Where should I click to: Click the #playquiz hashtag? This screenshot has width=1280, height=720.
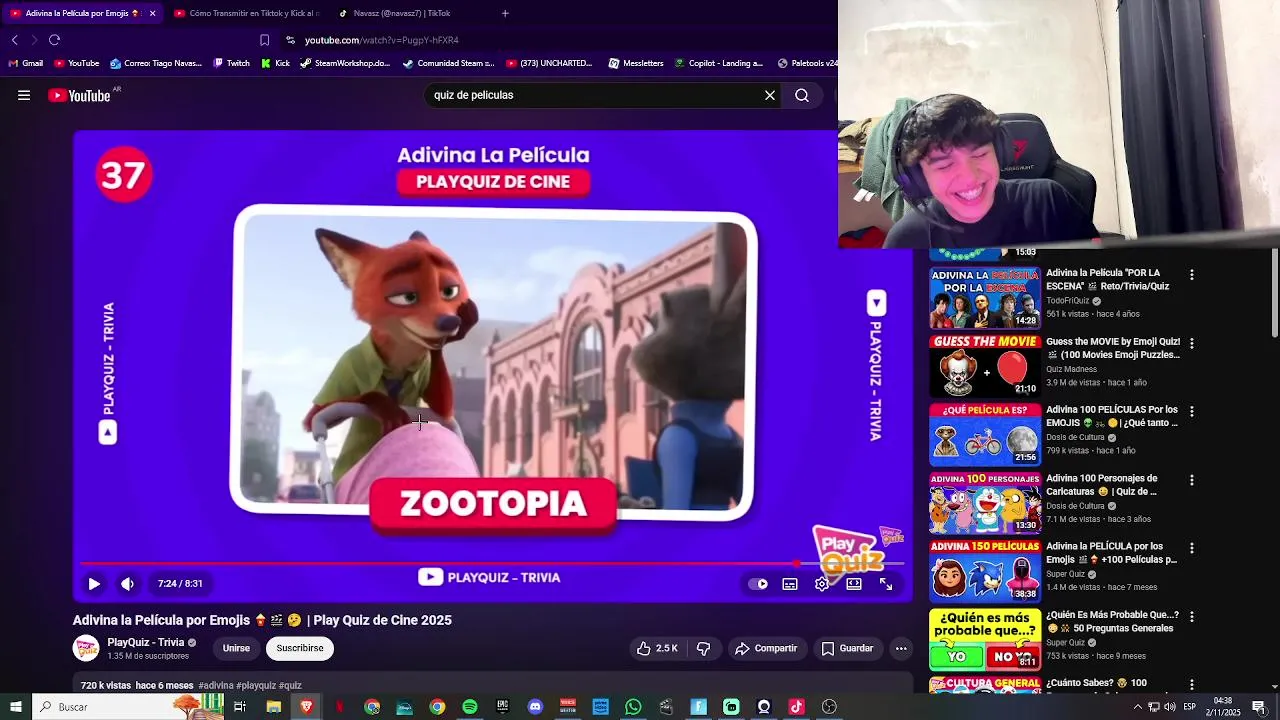tap(256, 685)
